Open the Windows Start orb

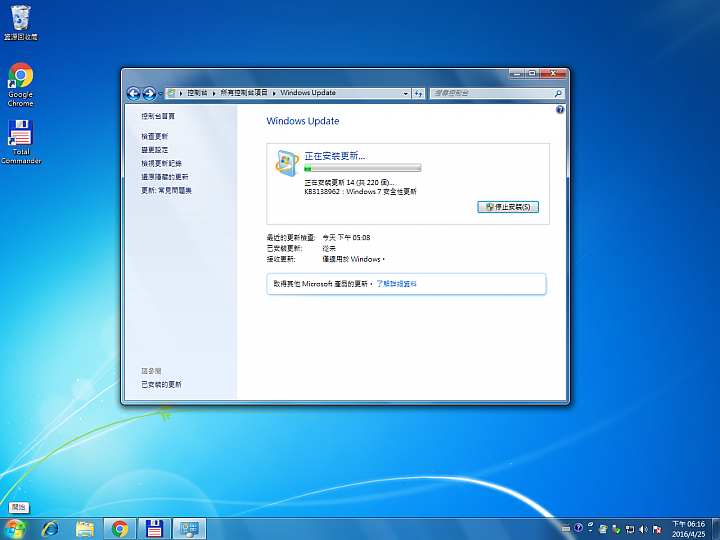[x=15, y=529]
